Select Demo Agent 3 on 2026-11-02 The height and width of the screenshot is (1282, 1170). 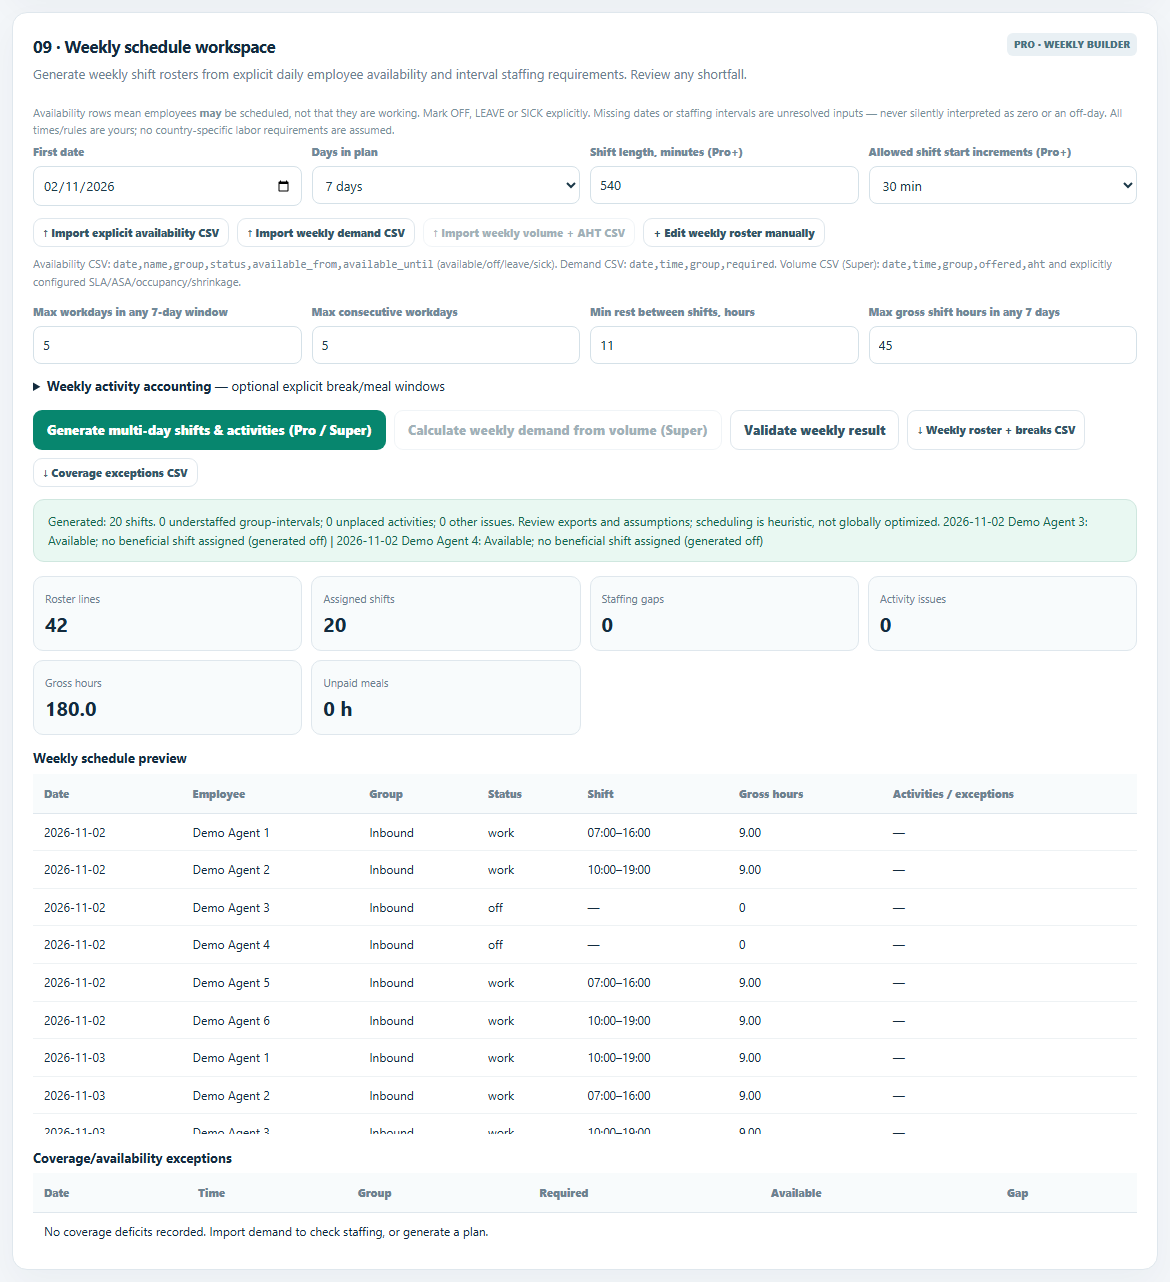pyautogui.click(x=585, y=908)
